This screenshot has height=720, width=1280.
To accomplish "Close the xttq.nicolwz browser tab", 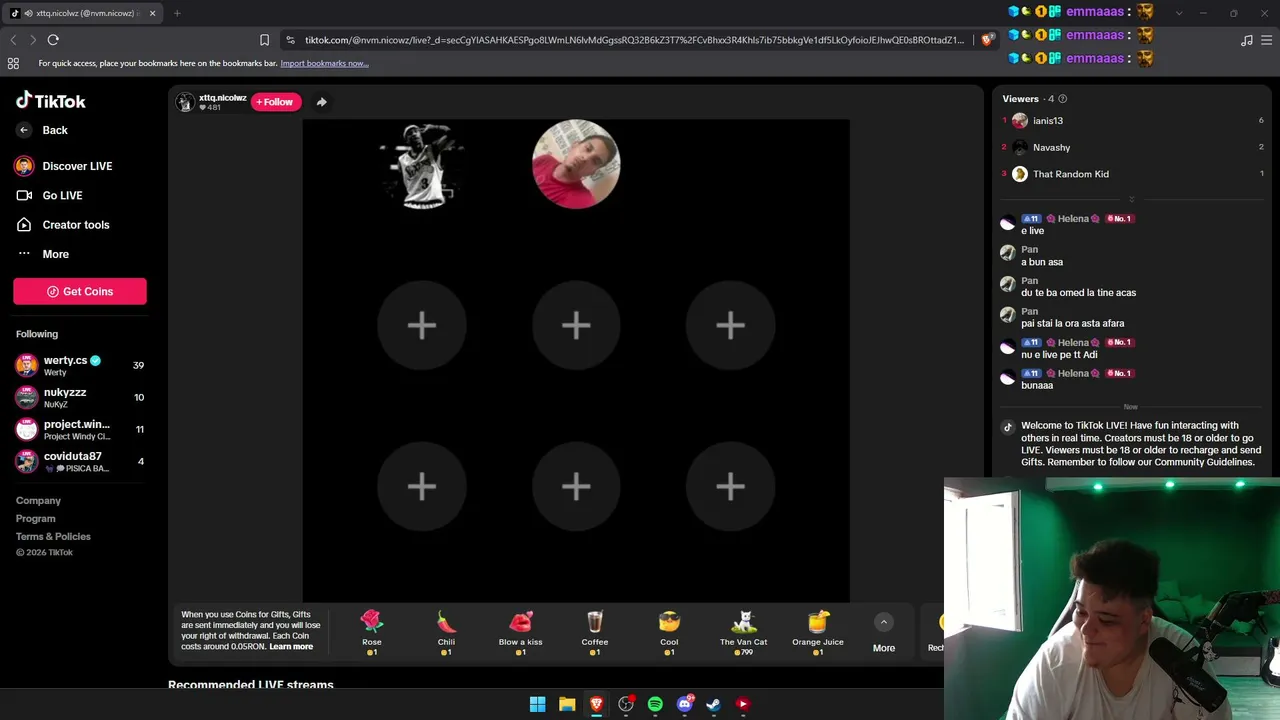I will click(152, 13).
